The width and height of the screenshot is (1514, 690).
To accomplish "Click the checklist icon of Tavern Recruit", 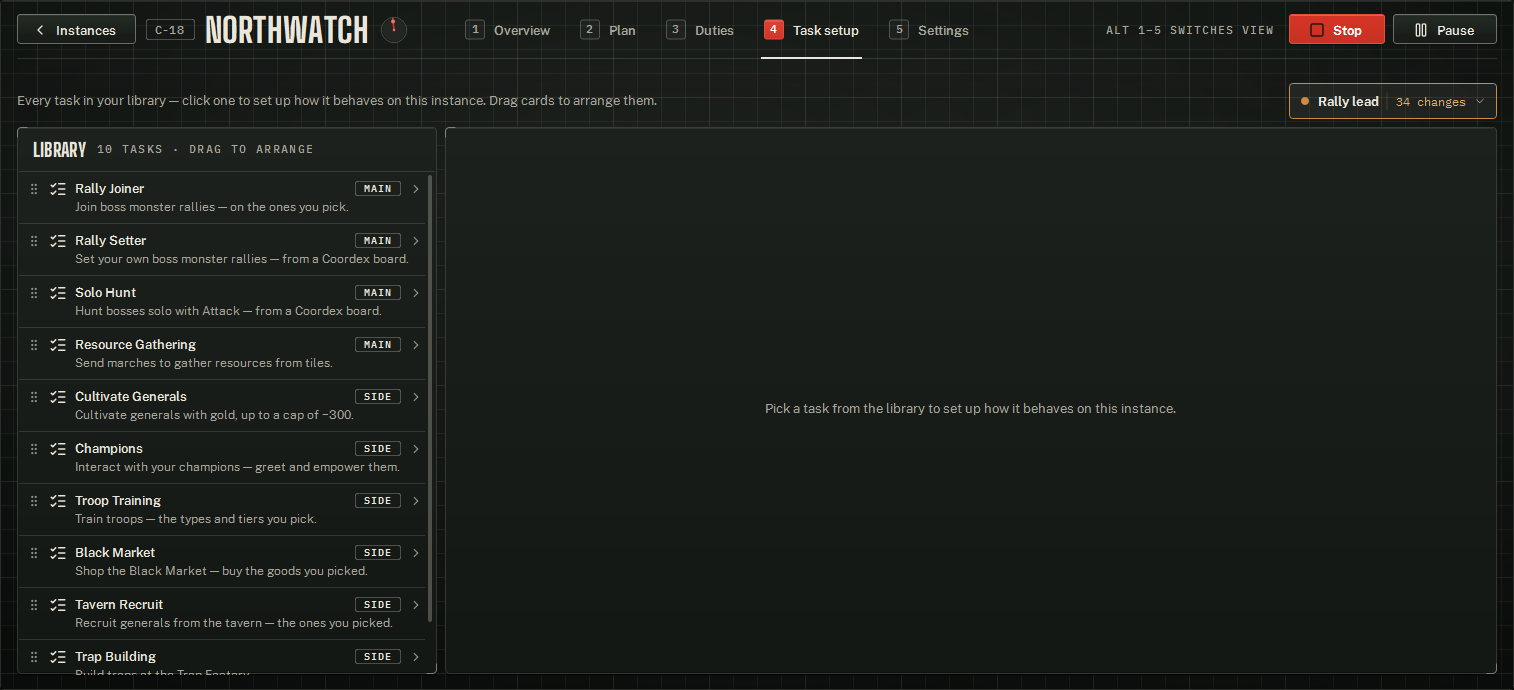I will point(57,604).
